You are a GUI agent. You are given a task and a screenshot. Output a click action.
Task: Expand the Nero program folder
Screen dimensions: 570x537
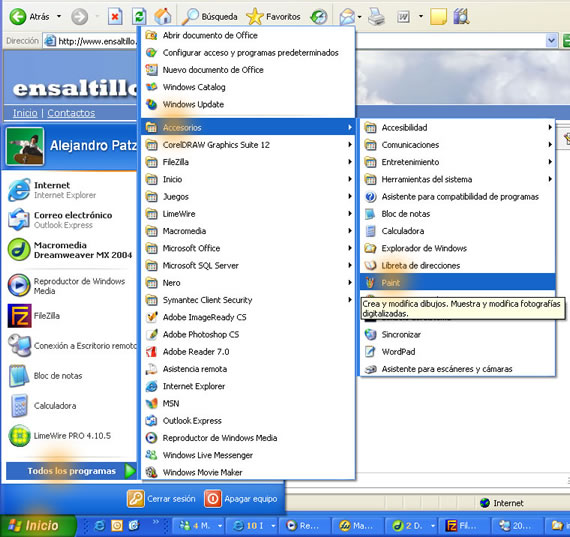[248, 282]
